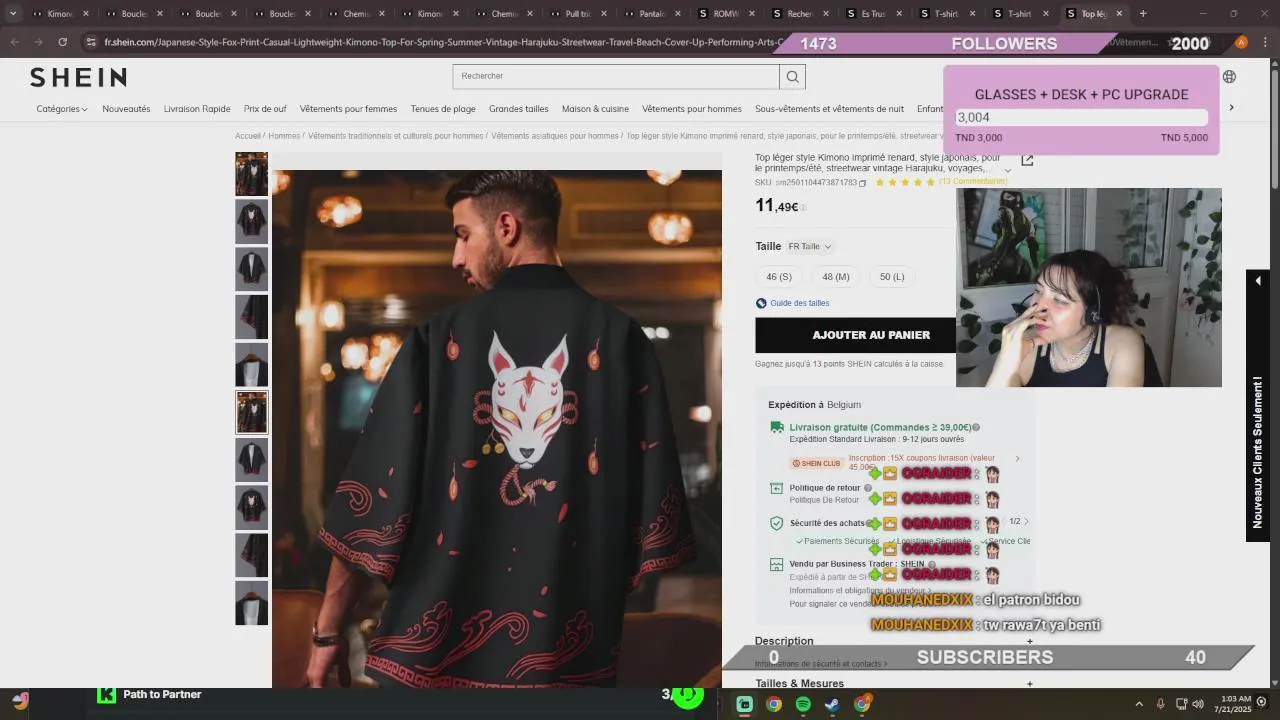Click into the Rechercher search field

click(x=616, y=76)
